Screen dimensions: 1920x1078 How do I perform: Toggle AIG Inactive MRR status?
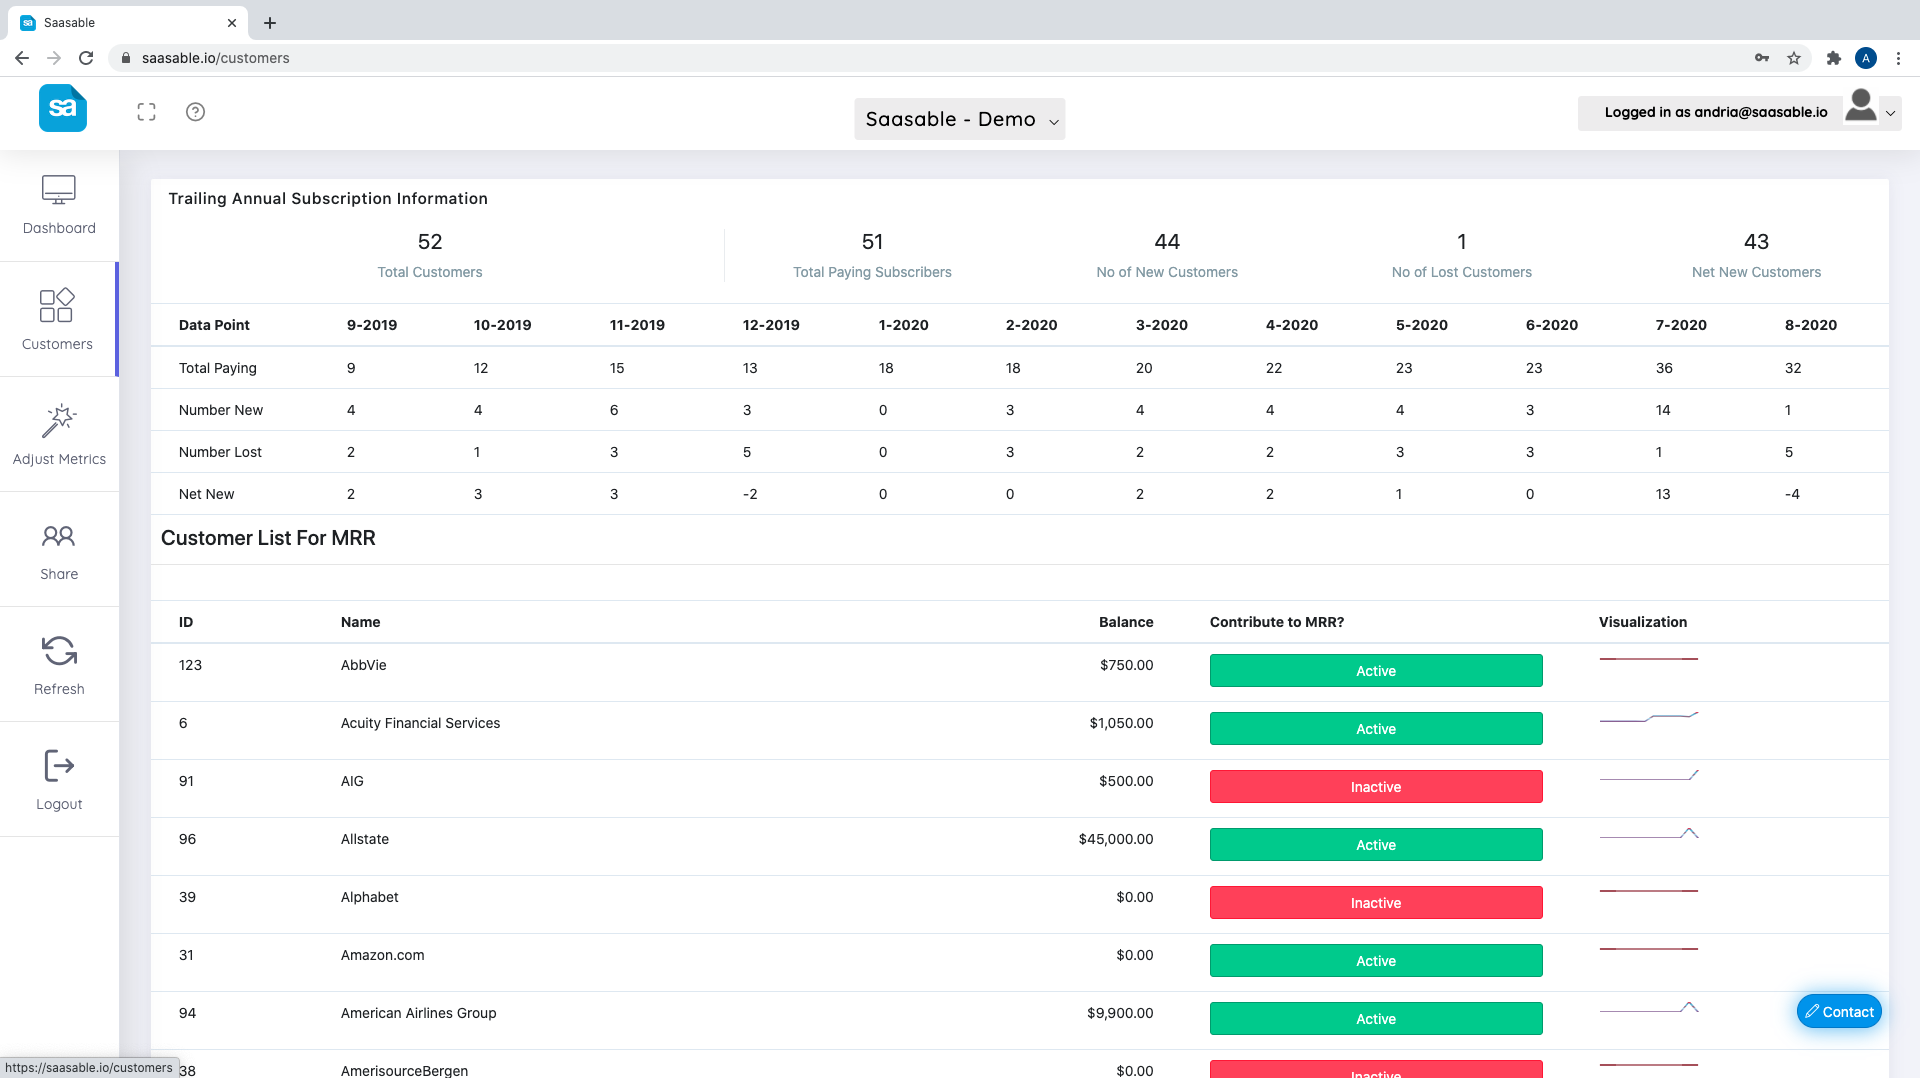[1376, 787]
